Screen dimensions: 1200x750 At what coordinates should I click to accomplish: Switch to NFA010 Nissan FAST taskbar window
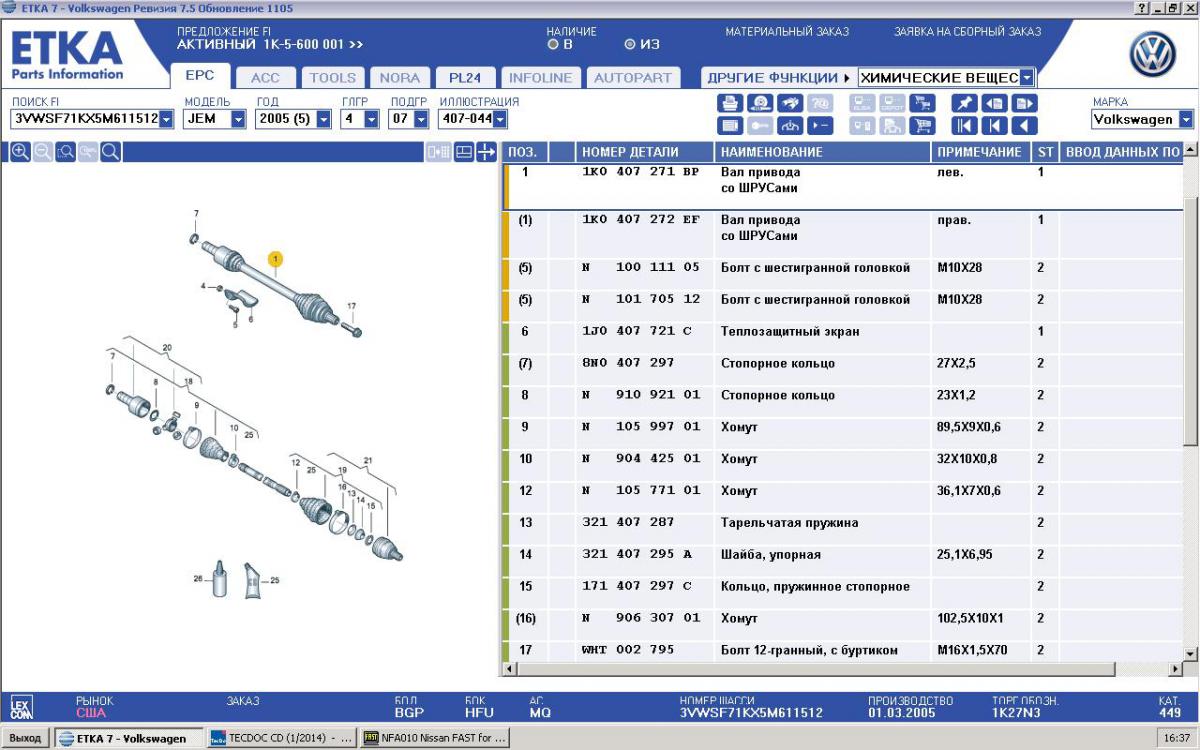436,739
